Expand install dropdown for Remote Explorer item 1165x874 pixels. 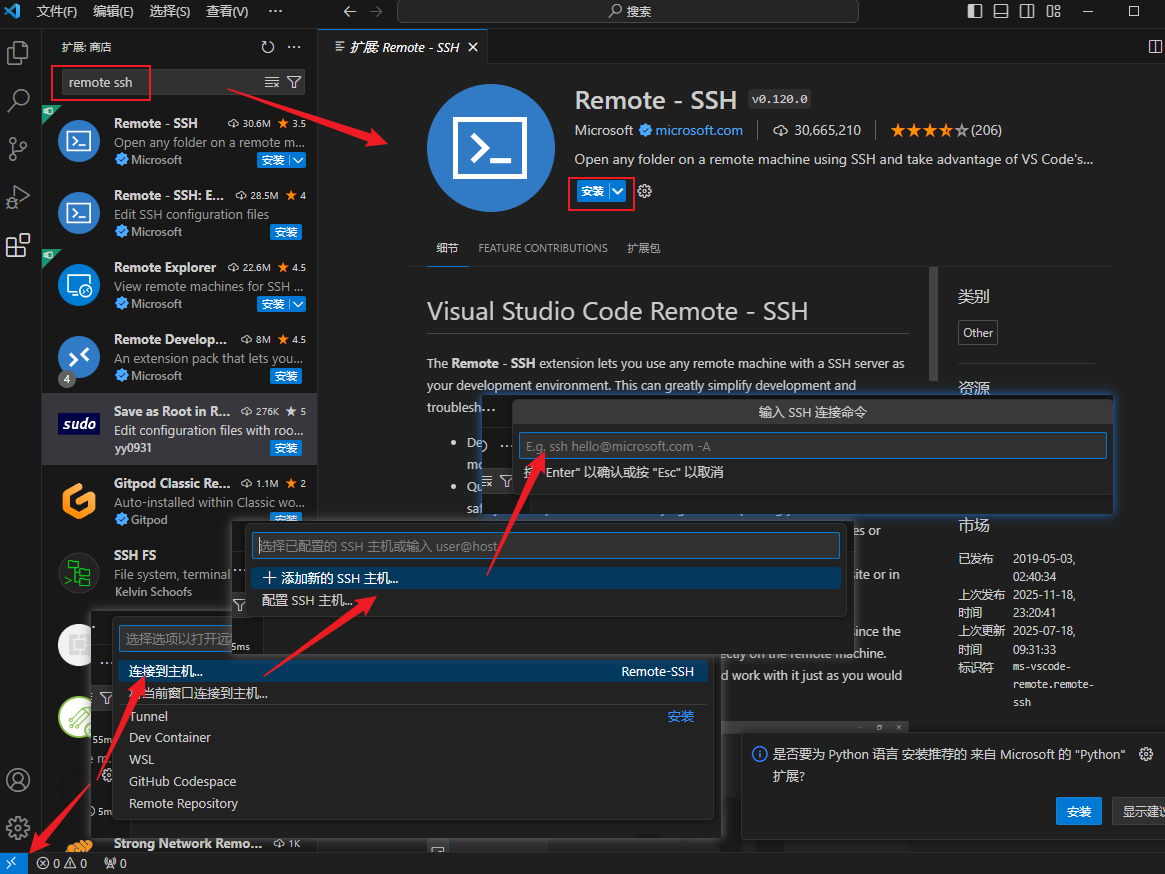pos(298,304)
